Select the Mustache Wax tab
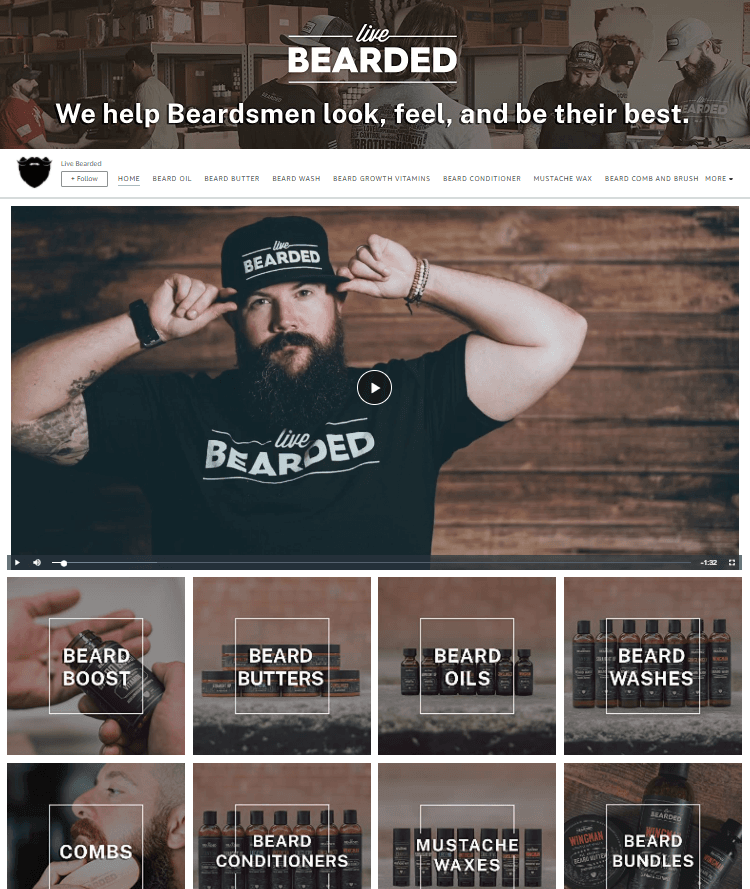 pyautogui.click(x=562, y=179)
